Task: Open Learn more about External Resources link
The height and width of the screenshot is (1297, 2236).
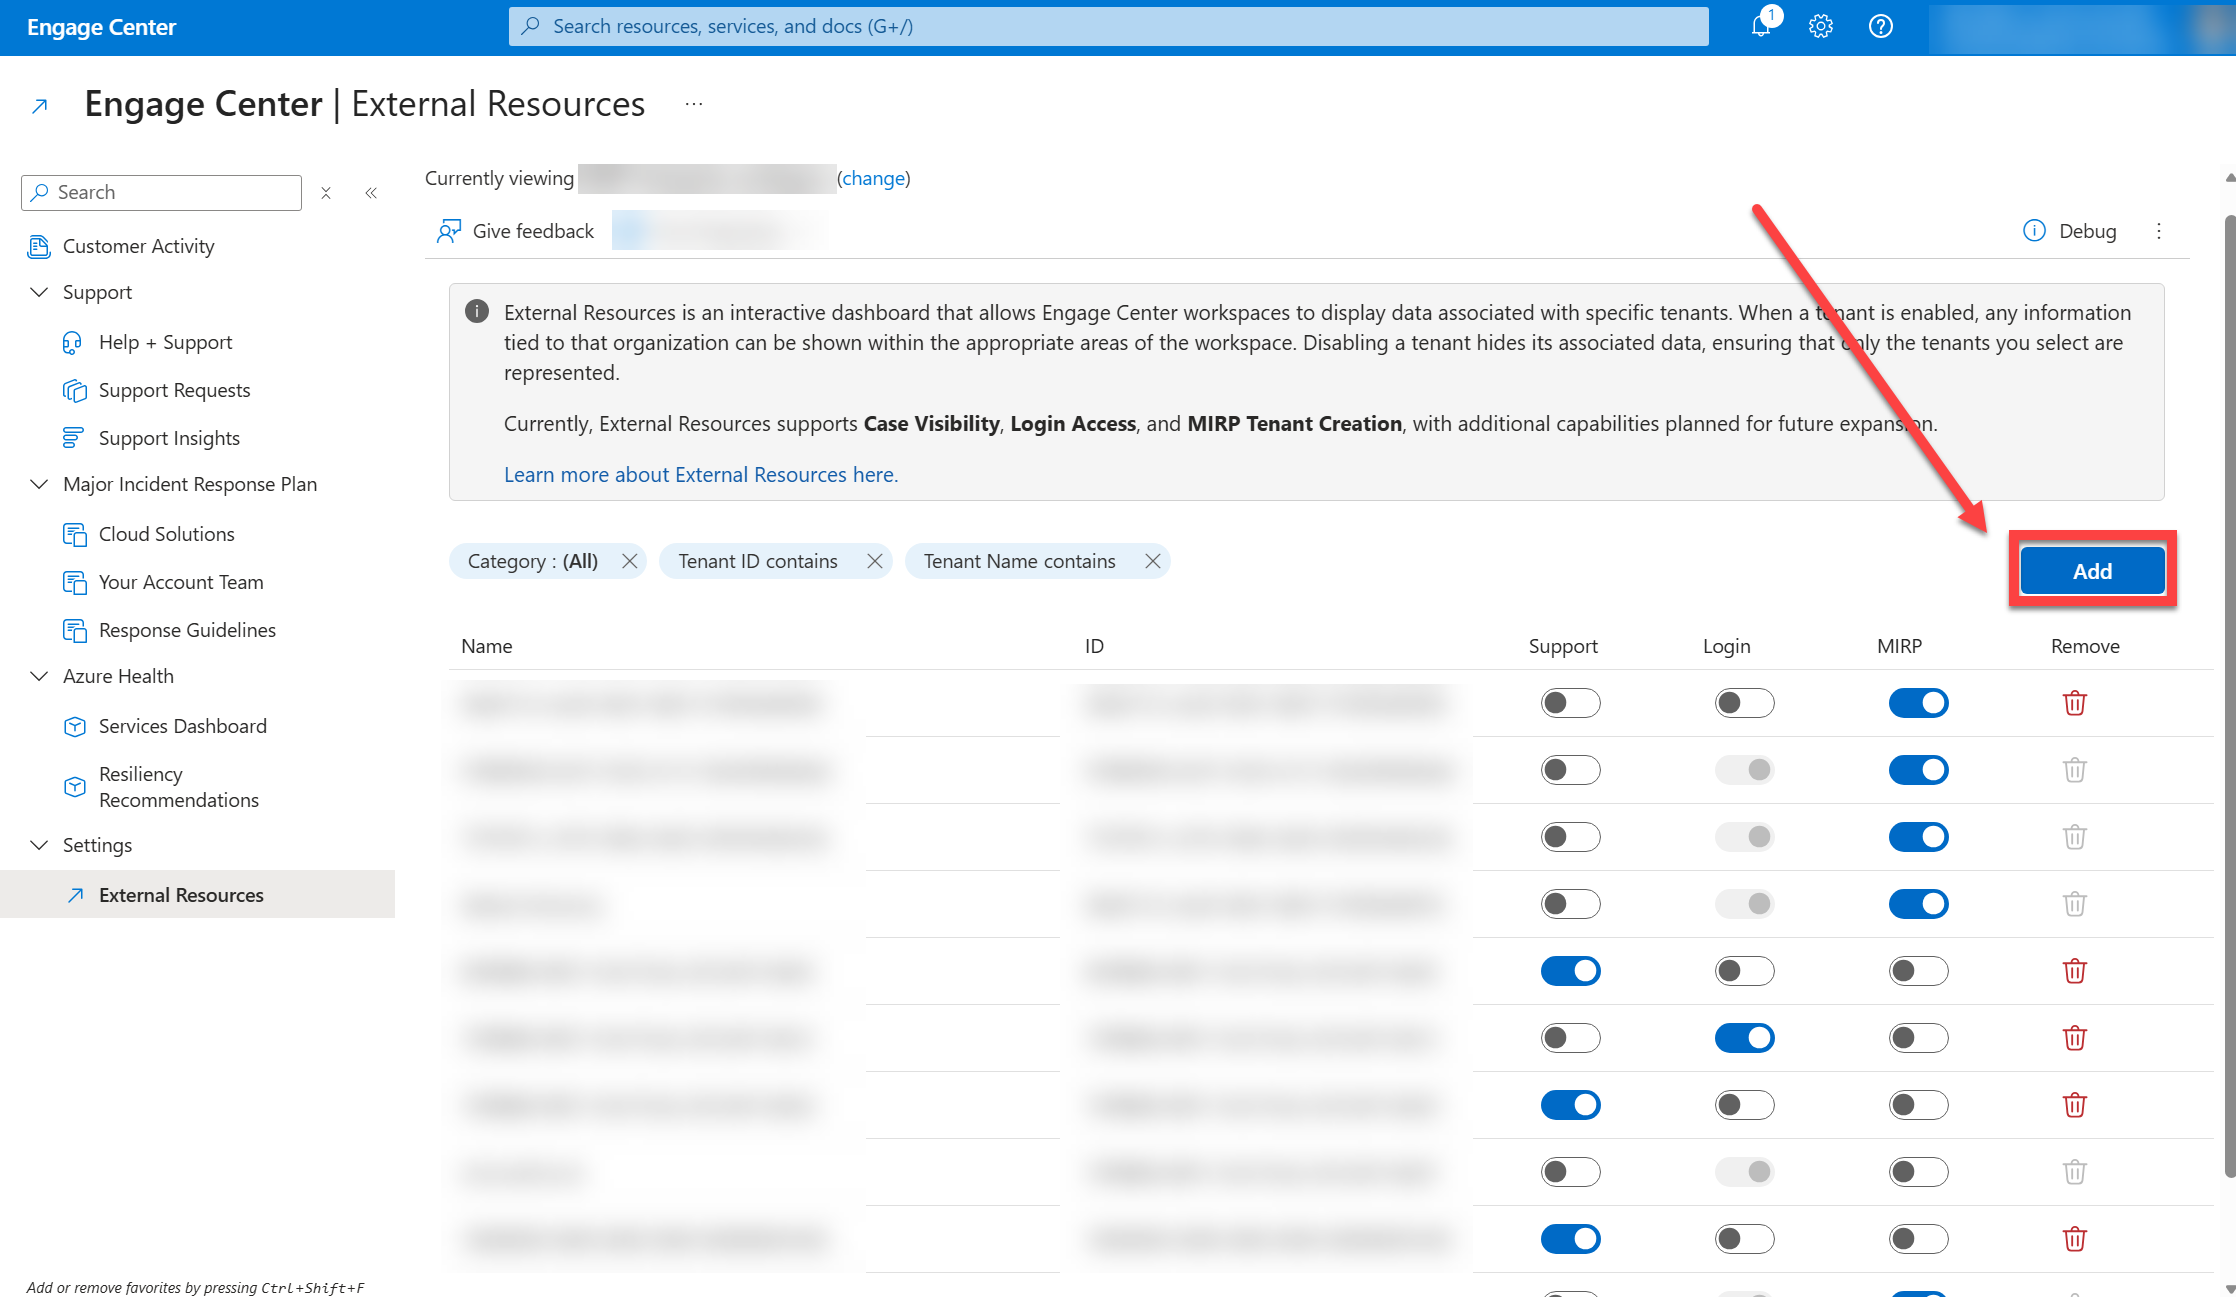Action: (701, 474)
